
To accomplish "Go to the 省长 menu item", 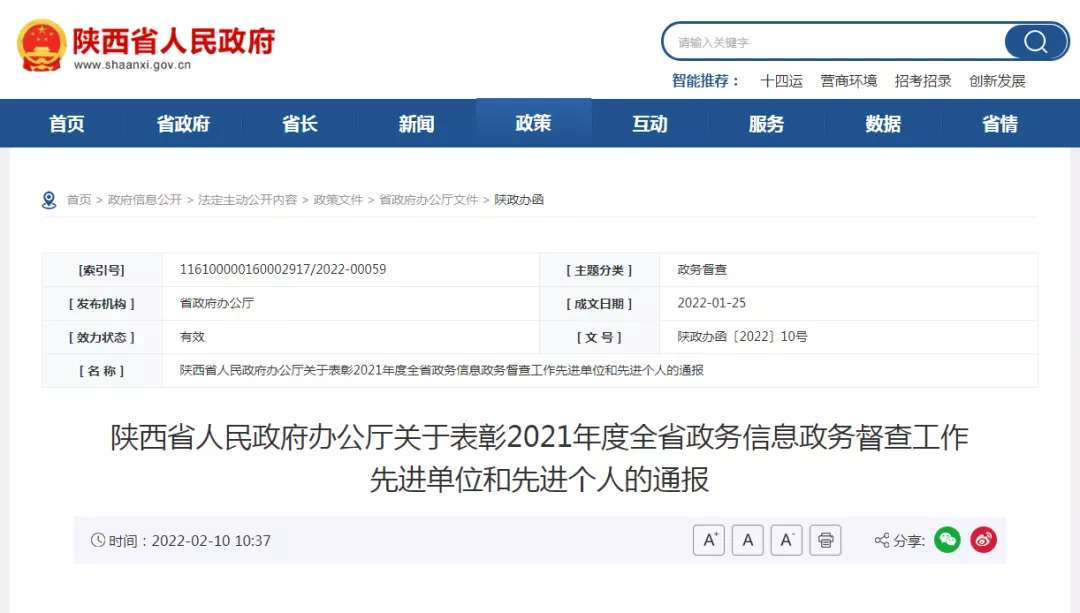I will click(300, 124).
